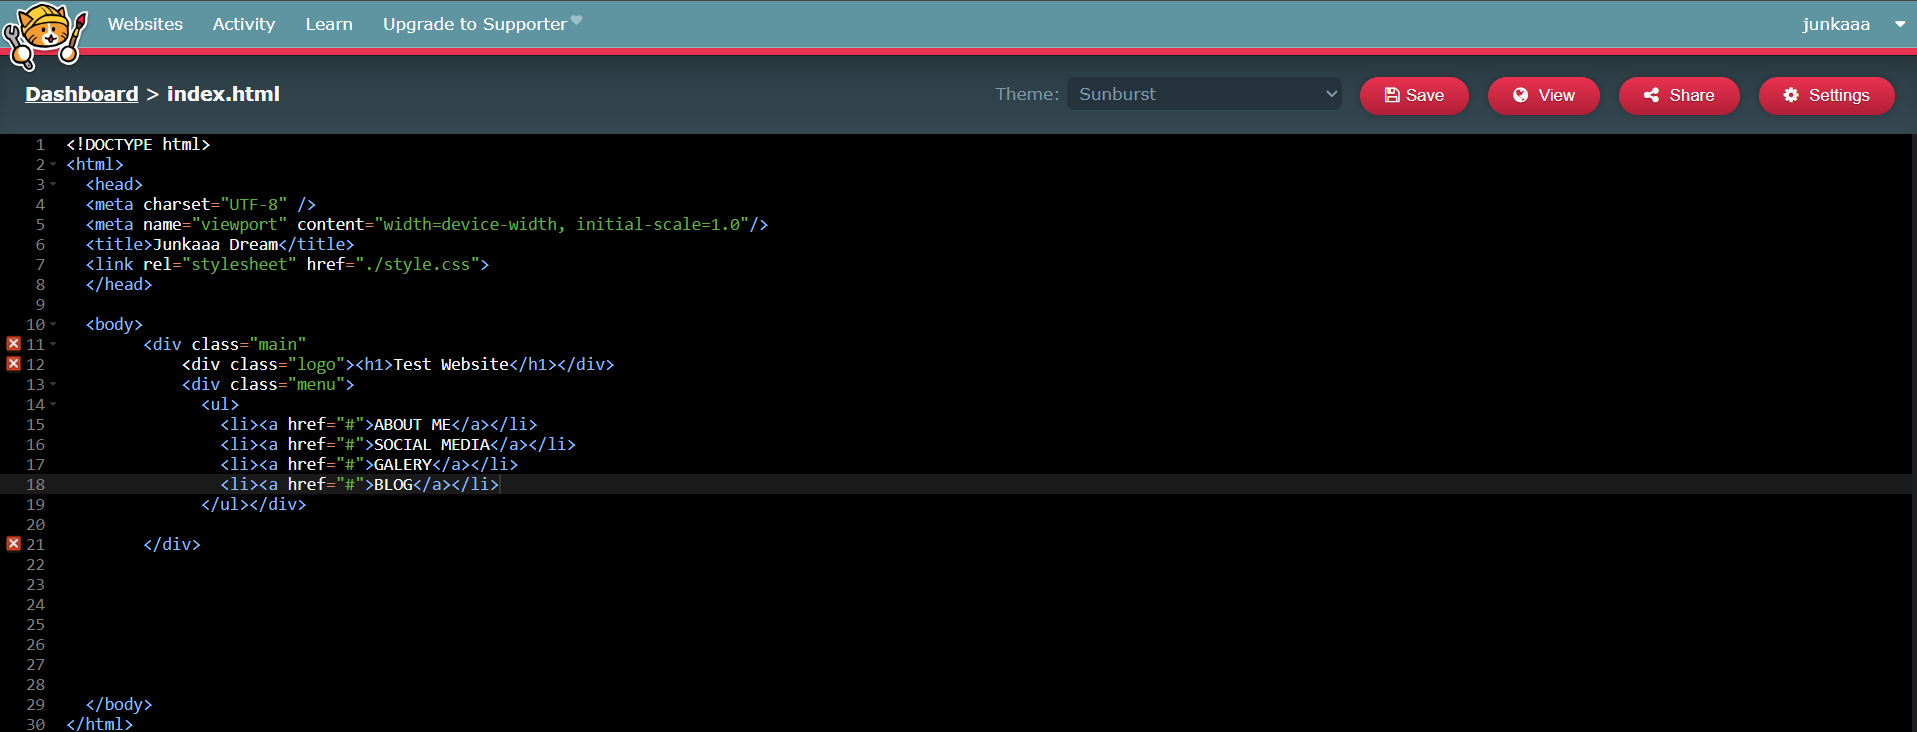The image size is (1917, 732).
Task: Open the Sunburst theme dropdown
Action: [x=1204, y=94]
